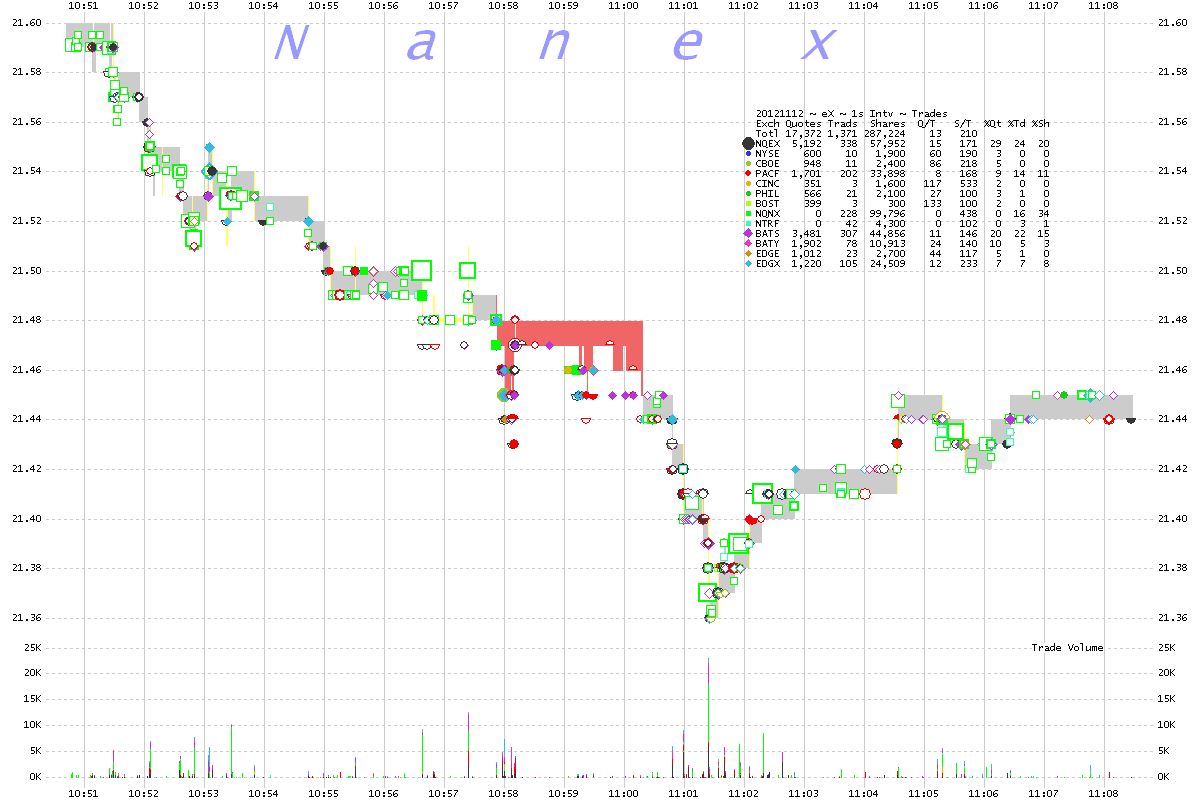This screenshot has width=1200, height=800.
Task: Click the CINC orange dot legend marker
Action: pos(748,183)
